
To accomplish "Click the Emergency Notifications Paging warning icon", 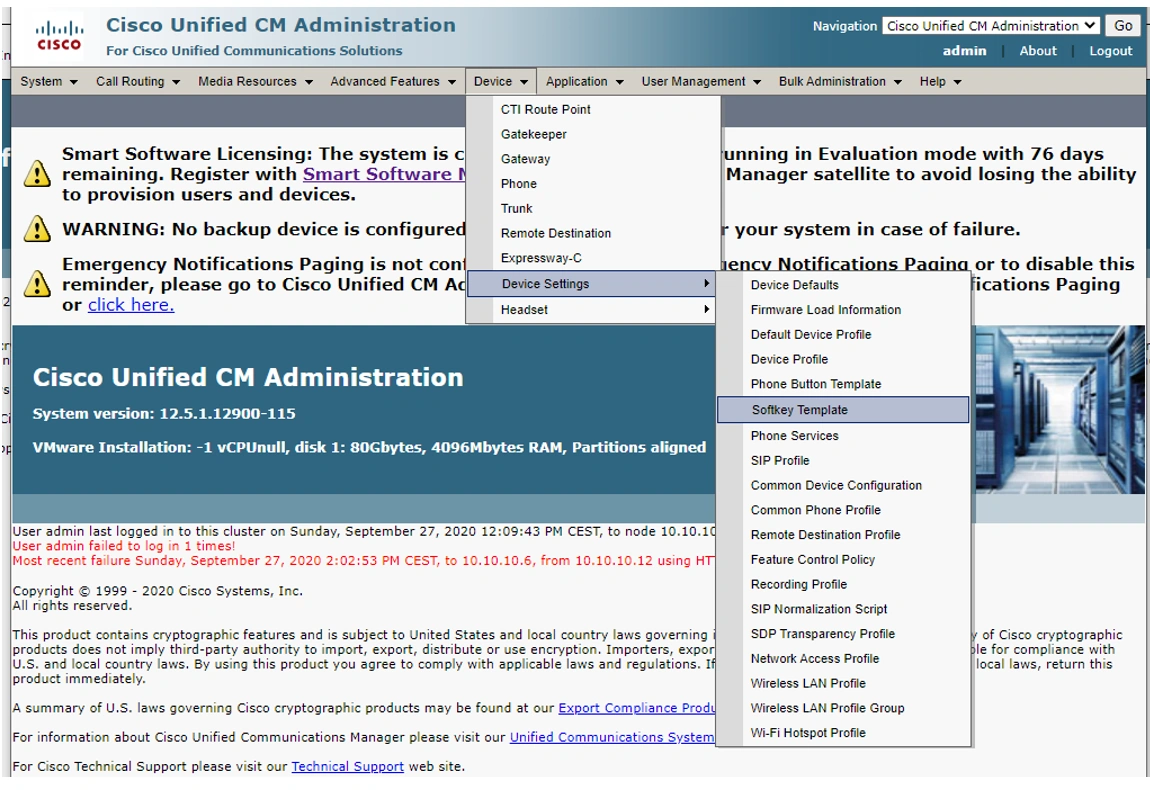I will point(37,284).
